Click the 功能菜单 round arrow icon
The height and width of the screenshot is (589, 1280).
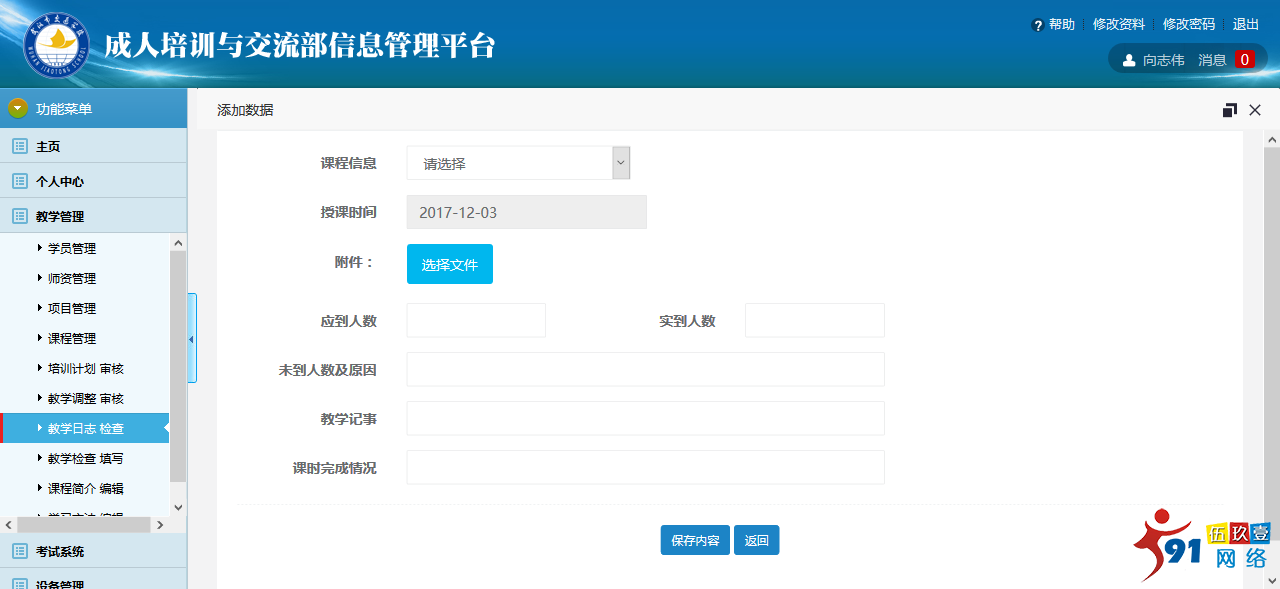(18, 108)
